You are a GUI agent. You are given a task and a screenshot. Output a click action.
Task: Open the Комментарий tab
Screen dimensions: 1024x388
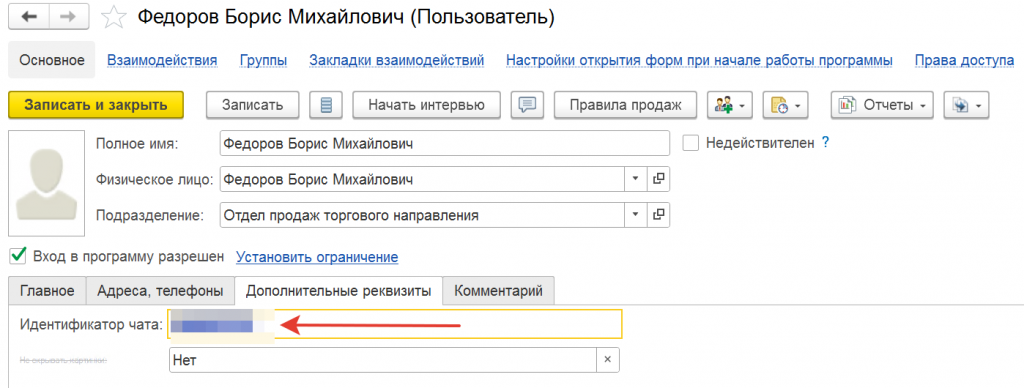pos(498,291)
